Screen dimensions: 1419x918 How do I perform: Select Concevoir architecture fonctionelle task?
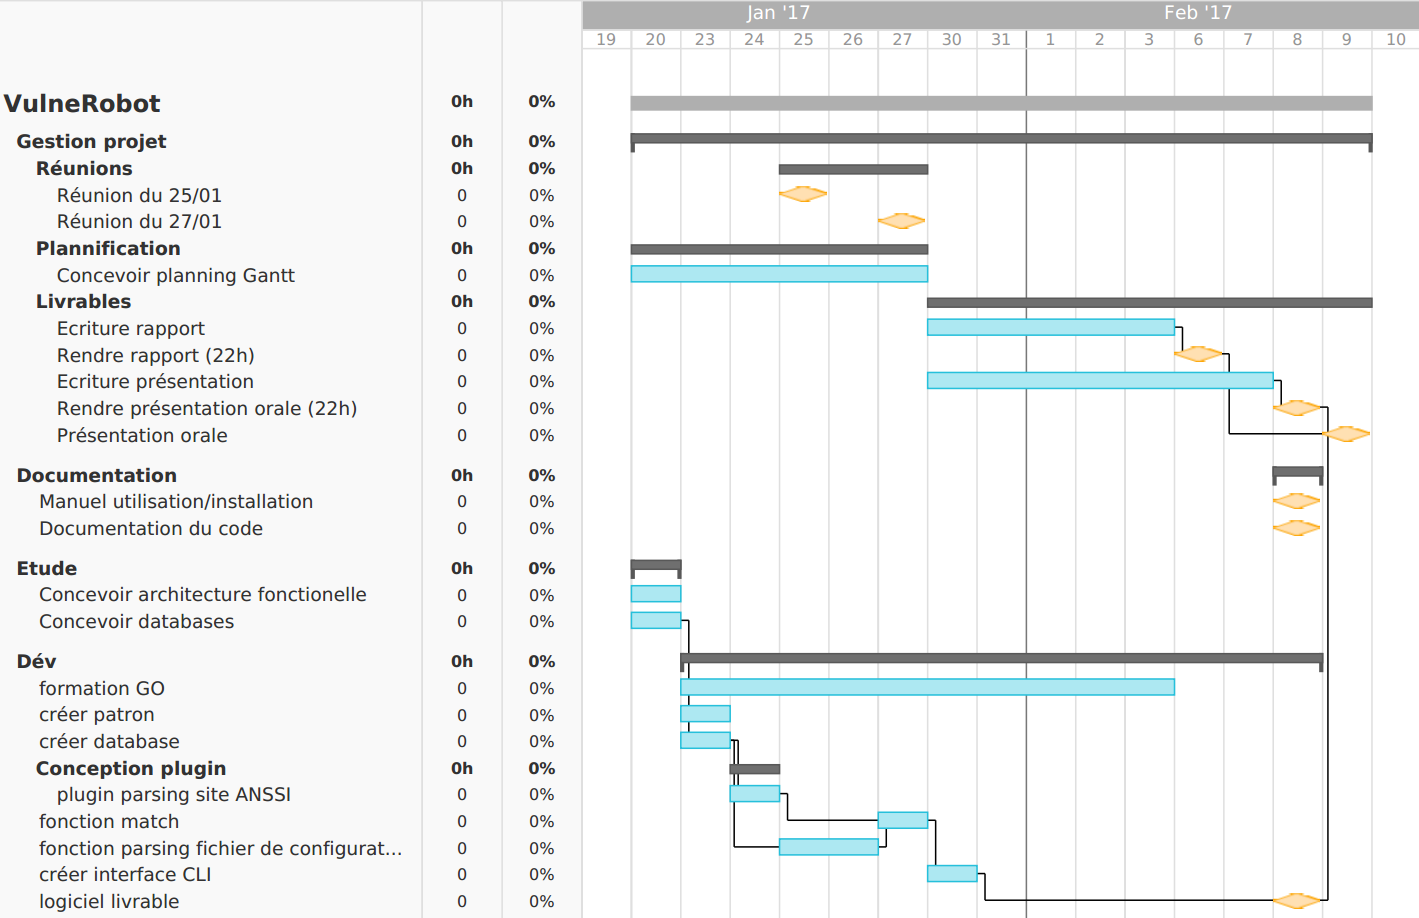[203, 594]
